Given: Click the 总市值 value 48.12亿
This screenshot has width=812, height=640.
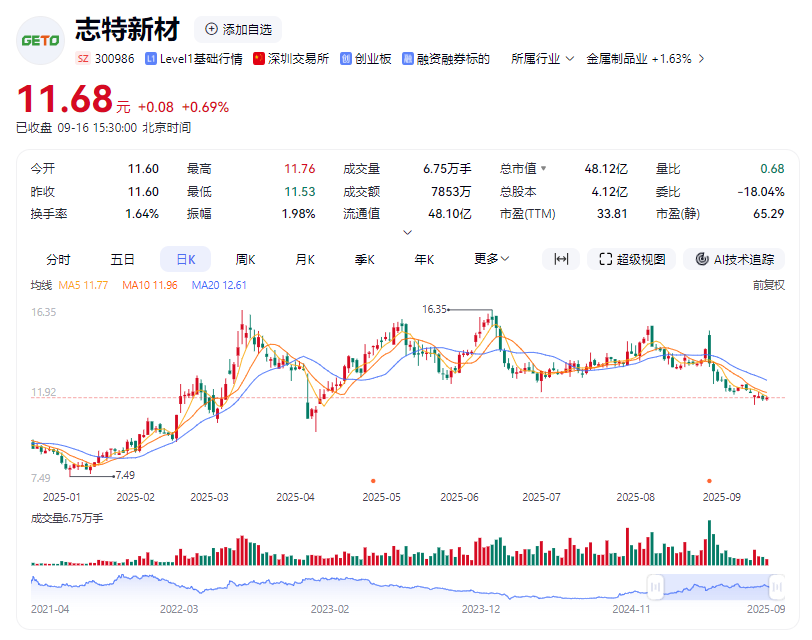Looking at the screenshot, I should click(x=606, y=169).
